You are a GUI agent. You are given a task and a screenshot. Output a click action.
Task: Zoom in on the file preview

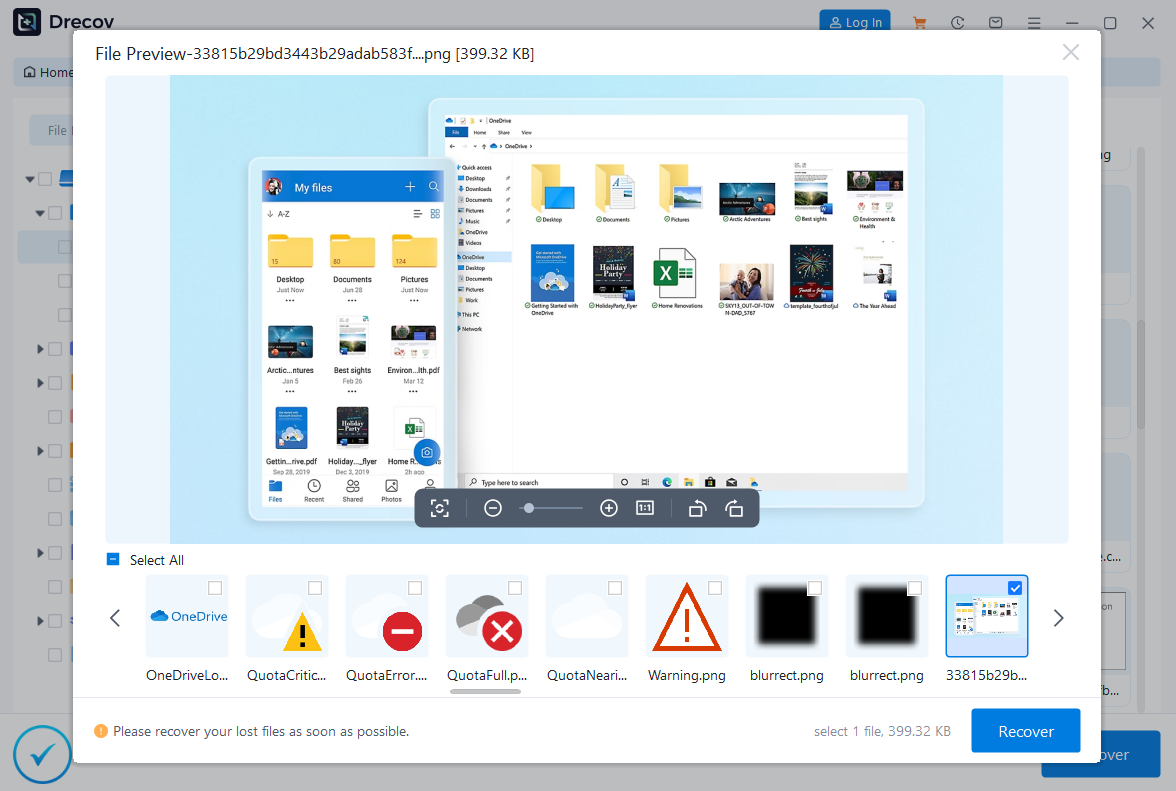coord(609,507)
